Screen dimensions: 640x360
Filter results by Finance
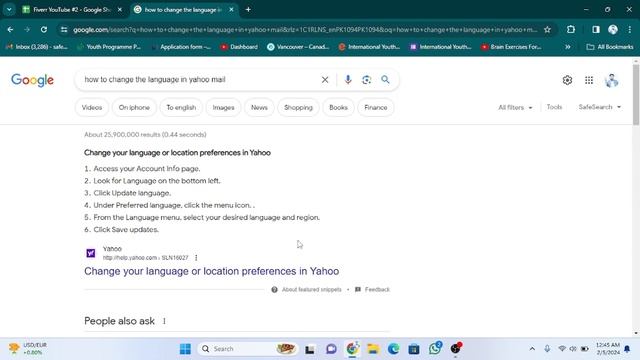pyautogui.click(x=376, y=108)
